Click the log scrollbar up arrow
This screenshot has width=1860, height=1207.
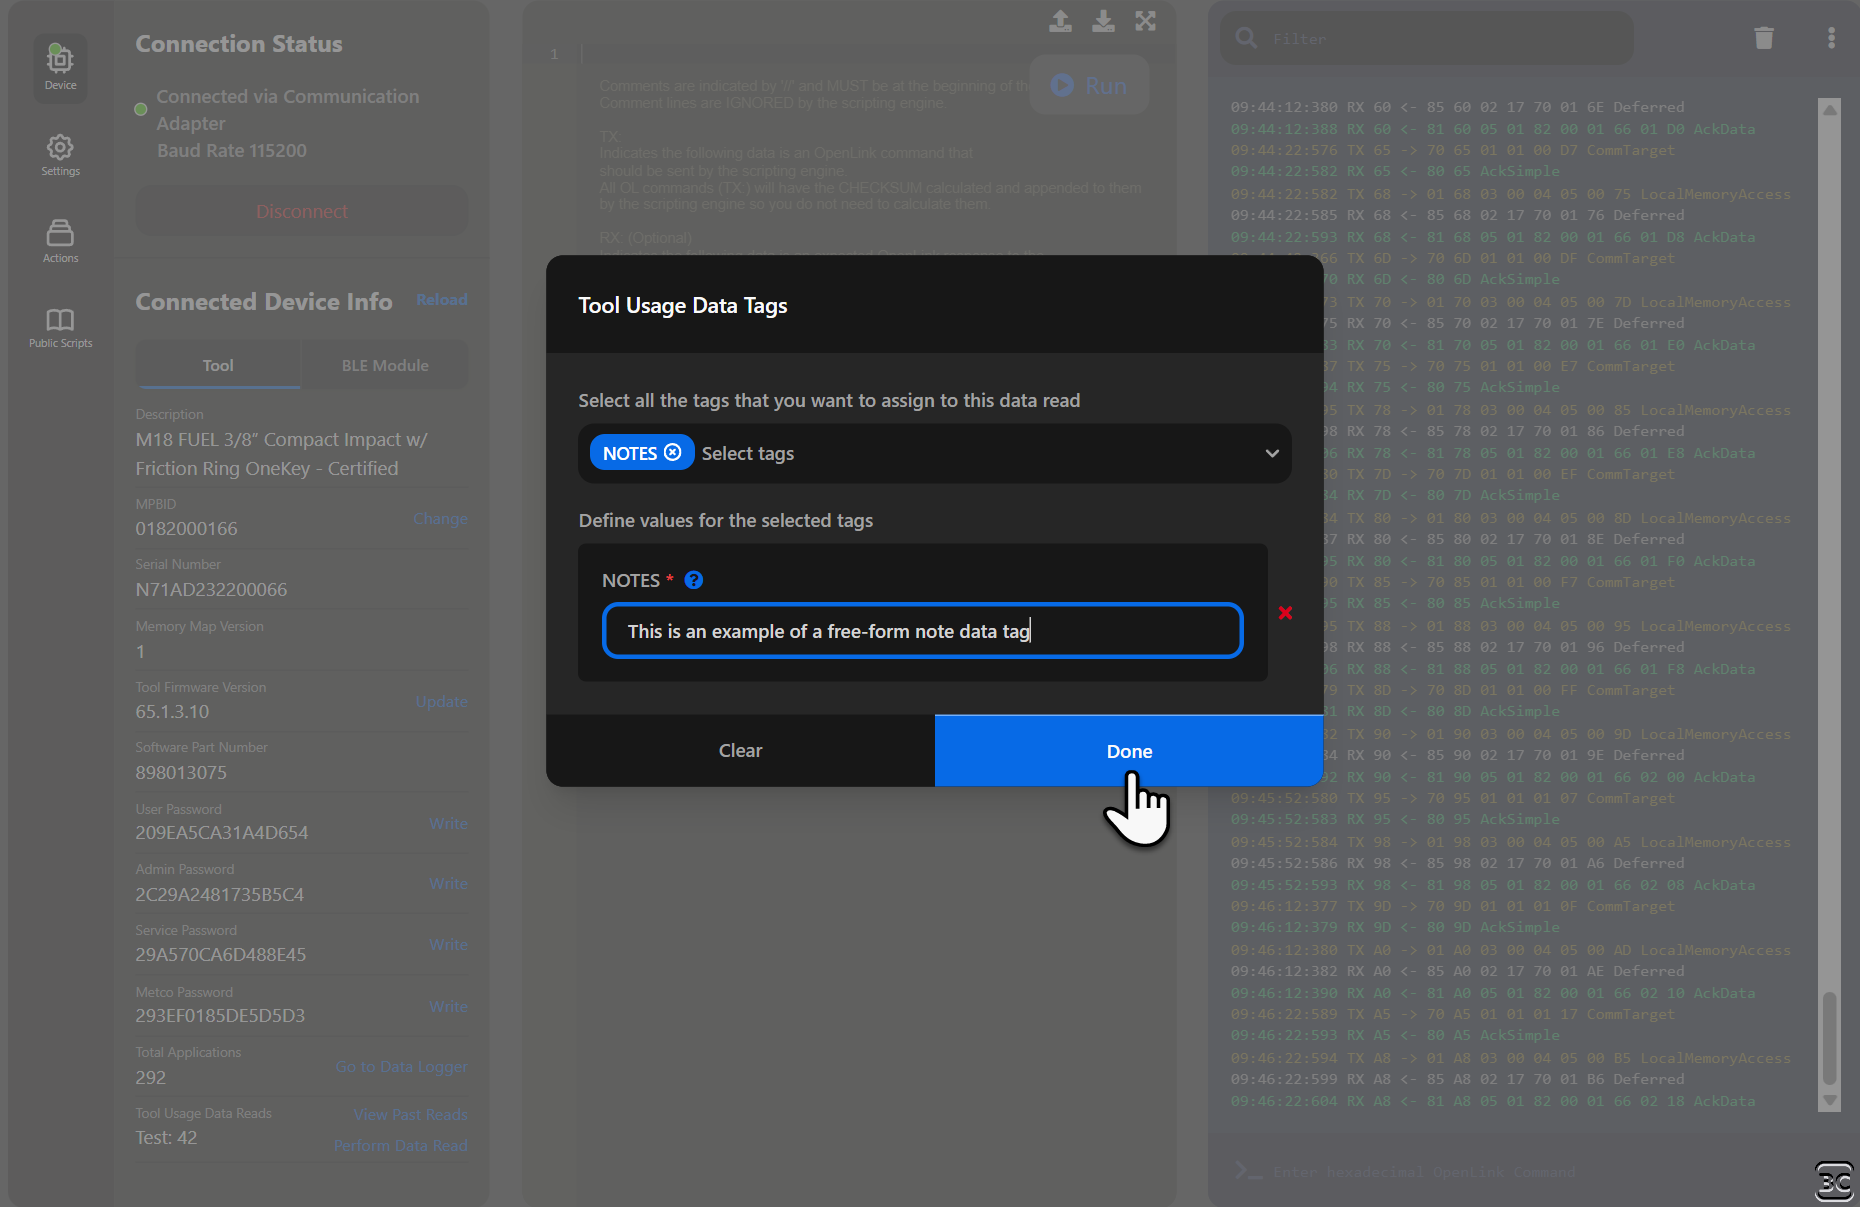pos(1830,110)
